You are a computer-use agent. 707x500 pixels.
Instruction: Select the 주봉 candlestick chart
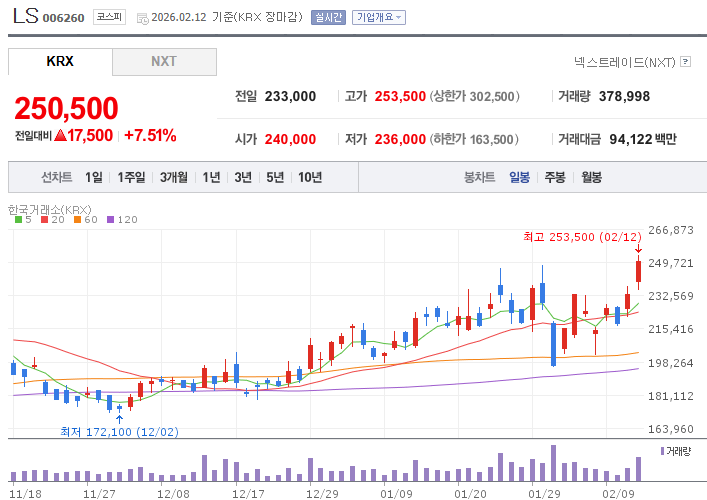tap(555, 177)
